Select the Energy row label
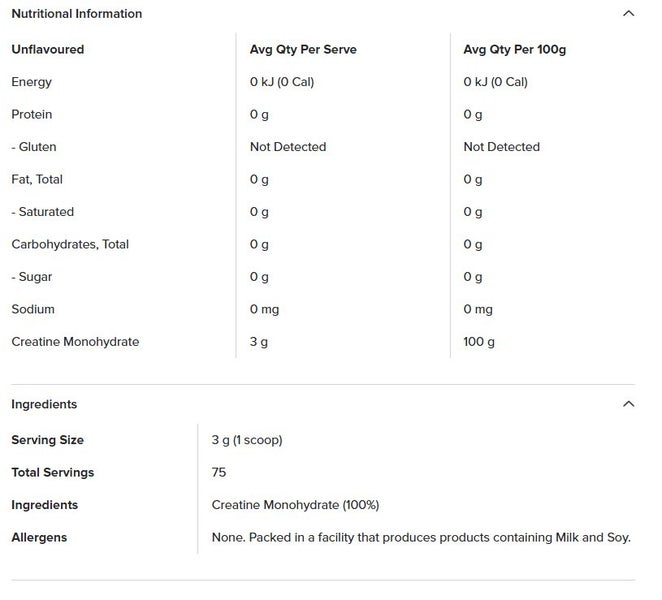 point(31,82)
